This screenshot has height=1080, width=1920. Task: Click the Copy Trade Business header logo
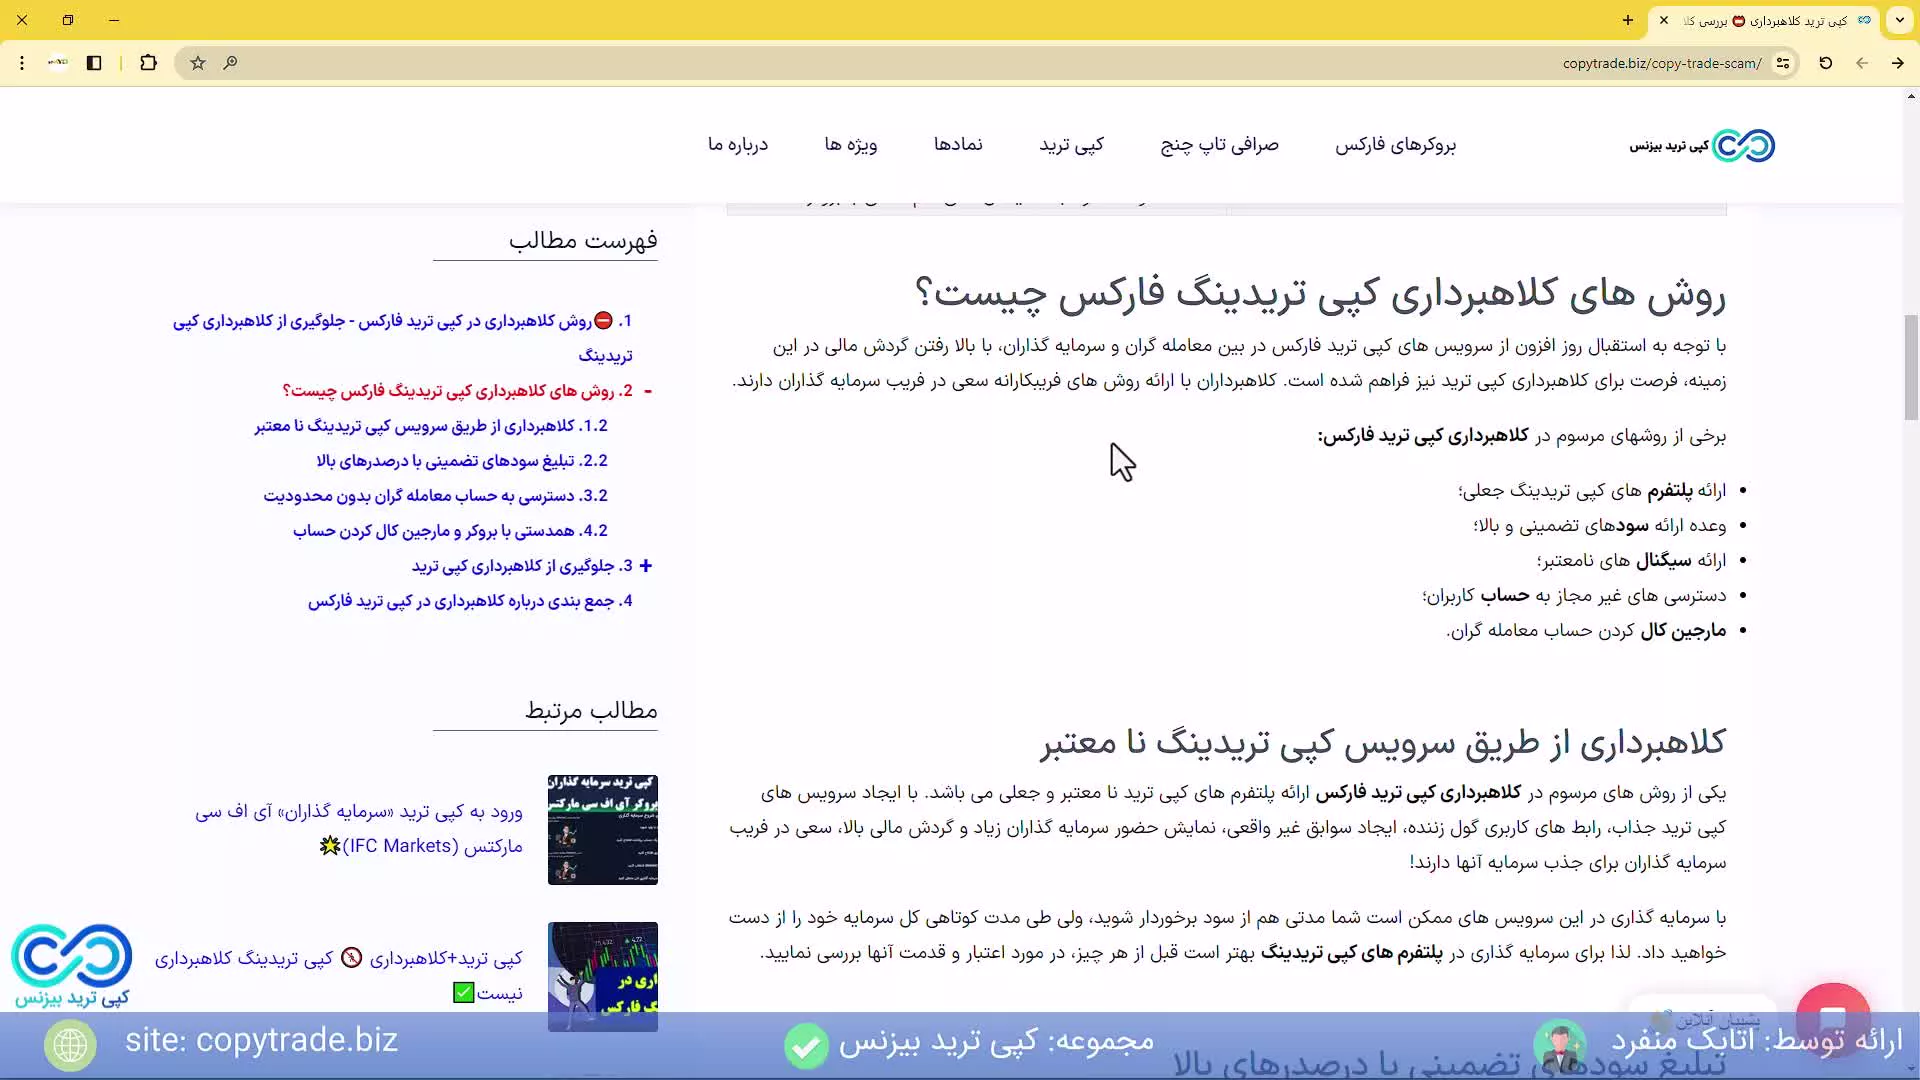(x=1702, y=146)
